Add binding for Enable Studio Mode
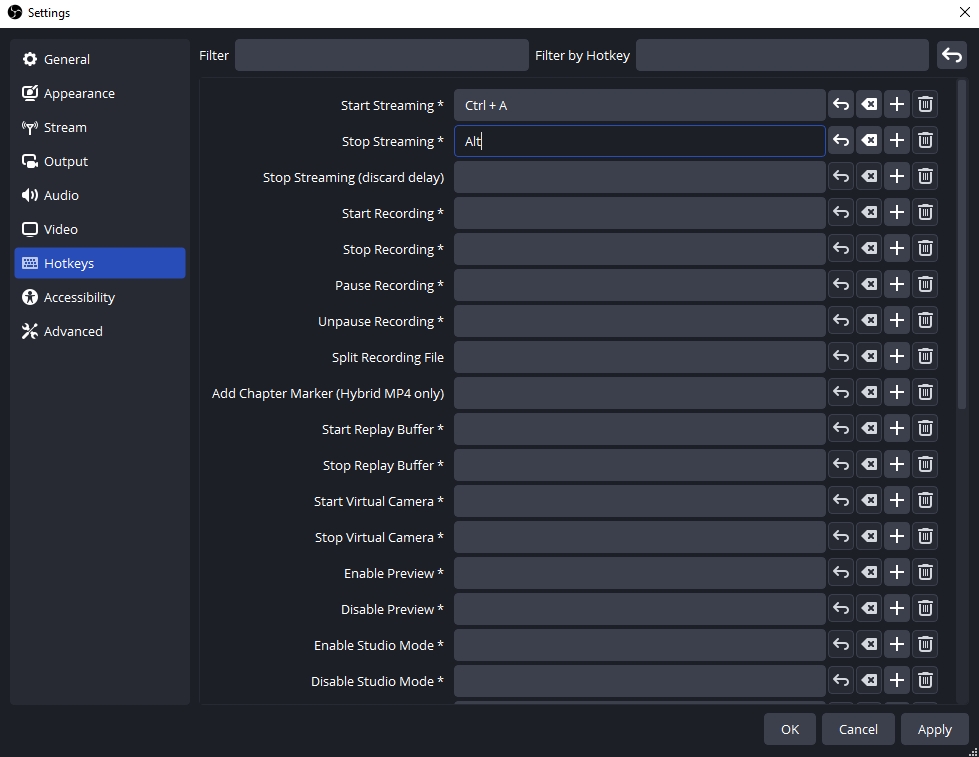 [x=897, y=645]
